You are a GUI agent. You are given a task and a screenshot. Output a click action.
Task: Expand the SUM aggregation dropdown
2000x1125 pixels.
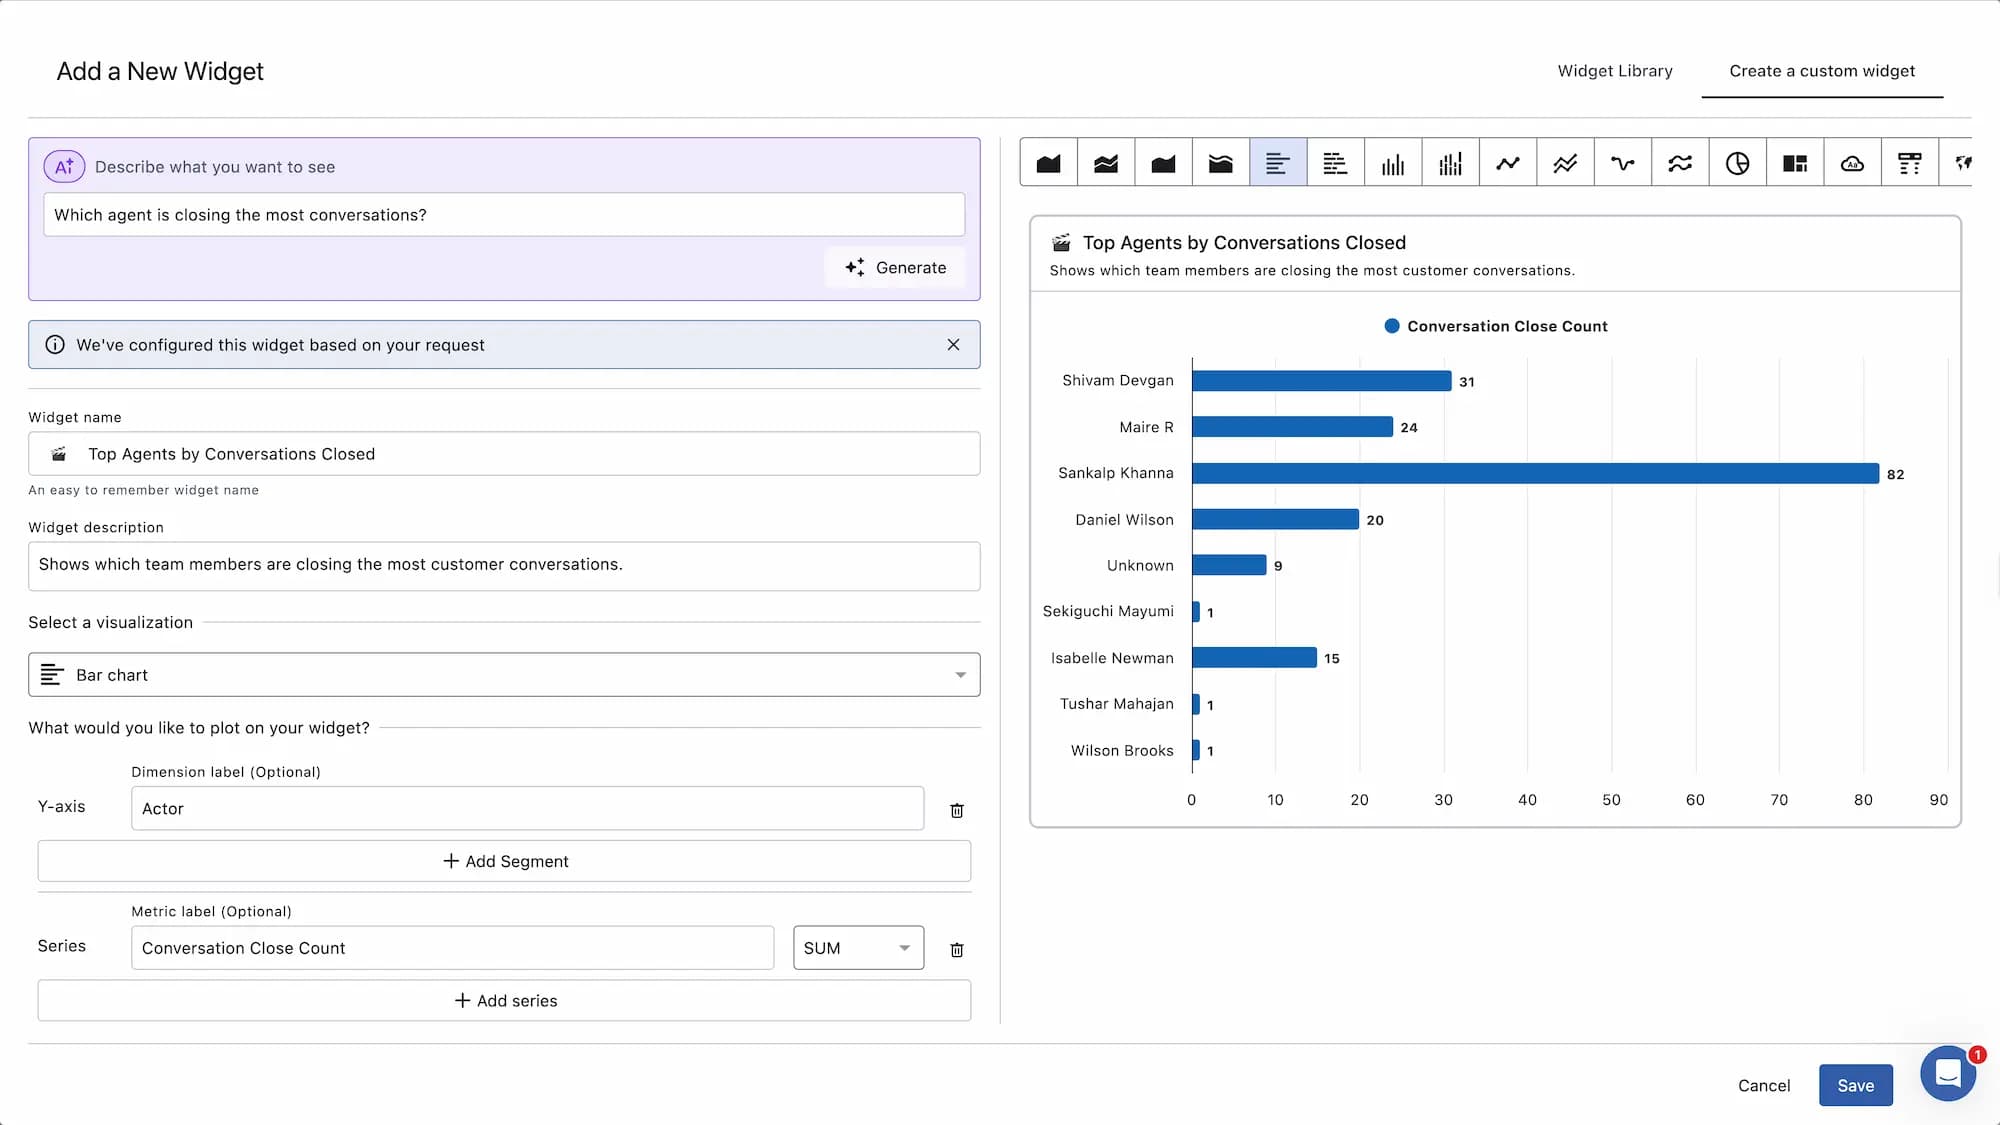pos(858,948)
